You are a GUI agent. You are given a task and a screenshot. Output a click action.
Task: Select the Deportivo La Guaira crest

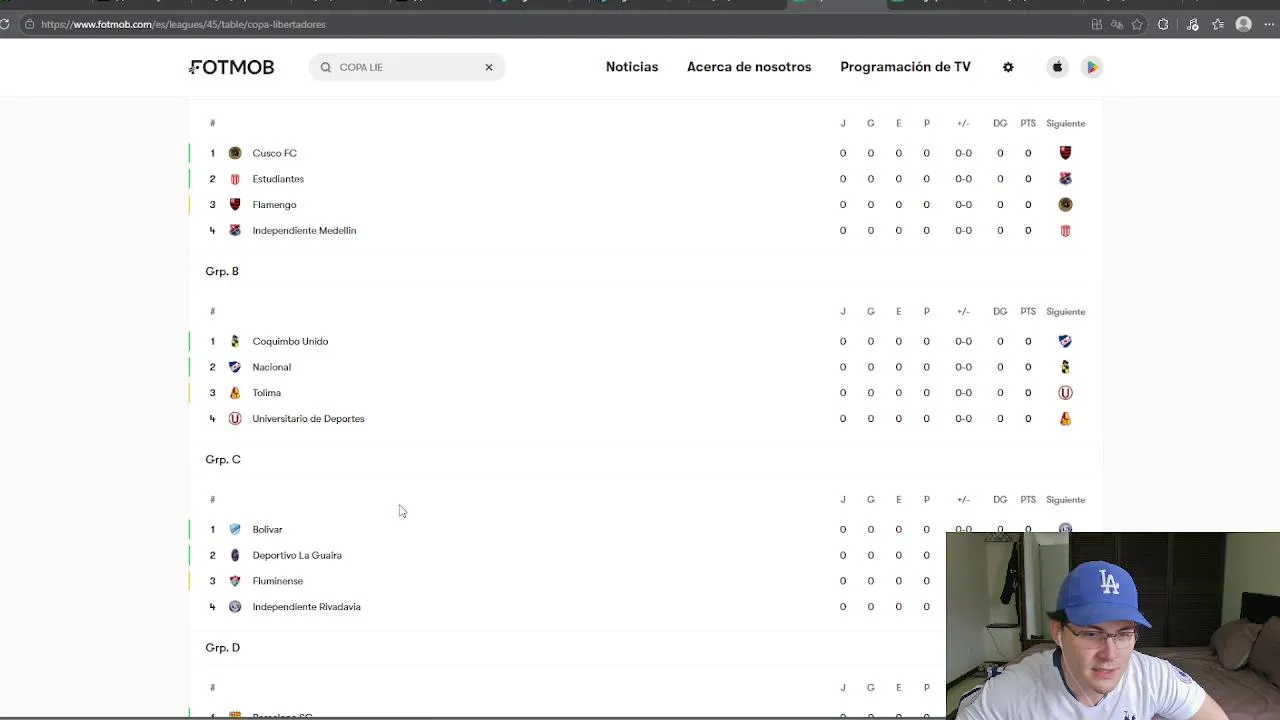(235, 555)
